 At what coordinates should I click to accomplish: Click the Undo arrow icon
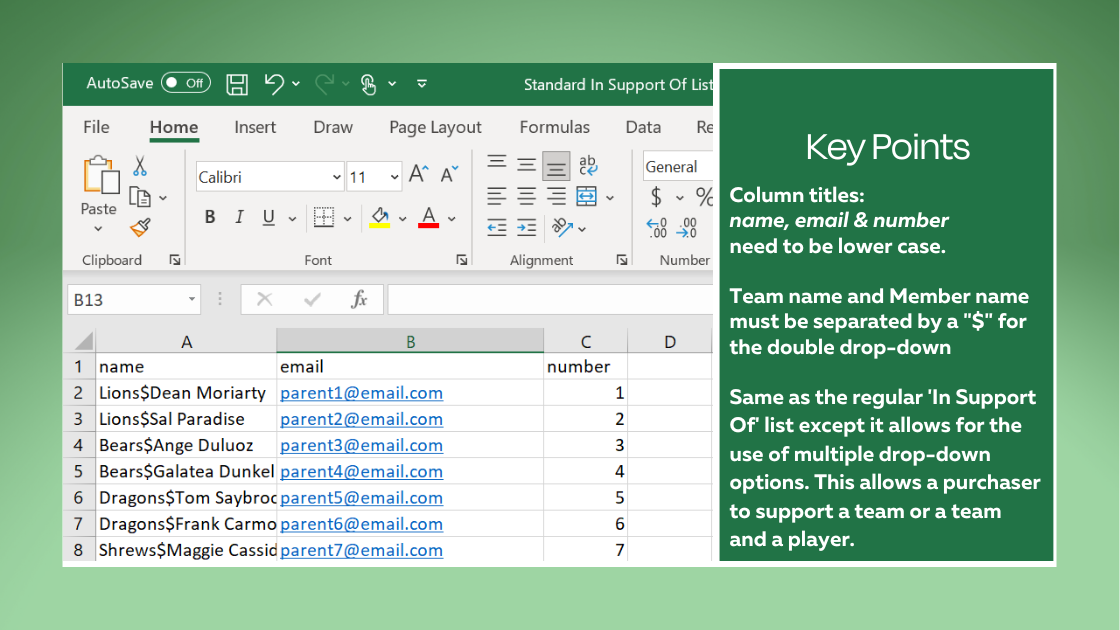tap(274, 84)
